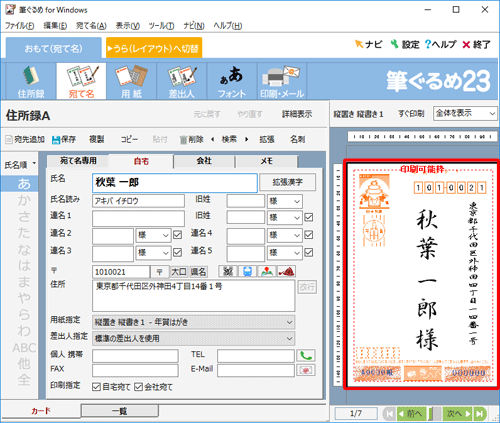The image size is (500, 423).
Task: Open the 氏名順 sort order dropdown
Action: (20, 165)
